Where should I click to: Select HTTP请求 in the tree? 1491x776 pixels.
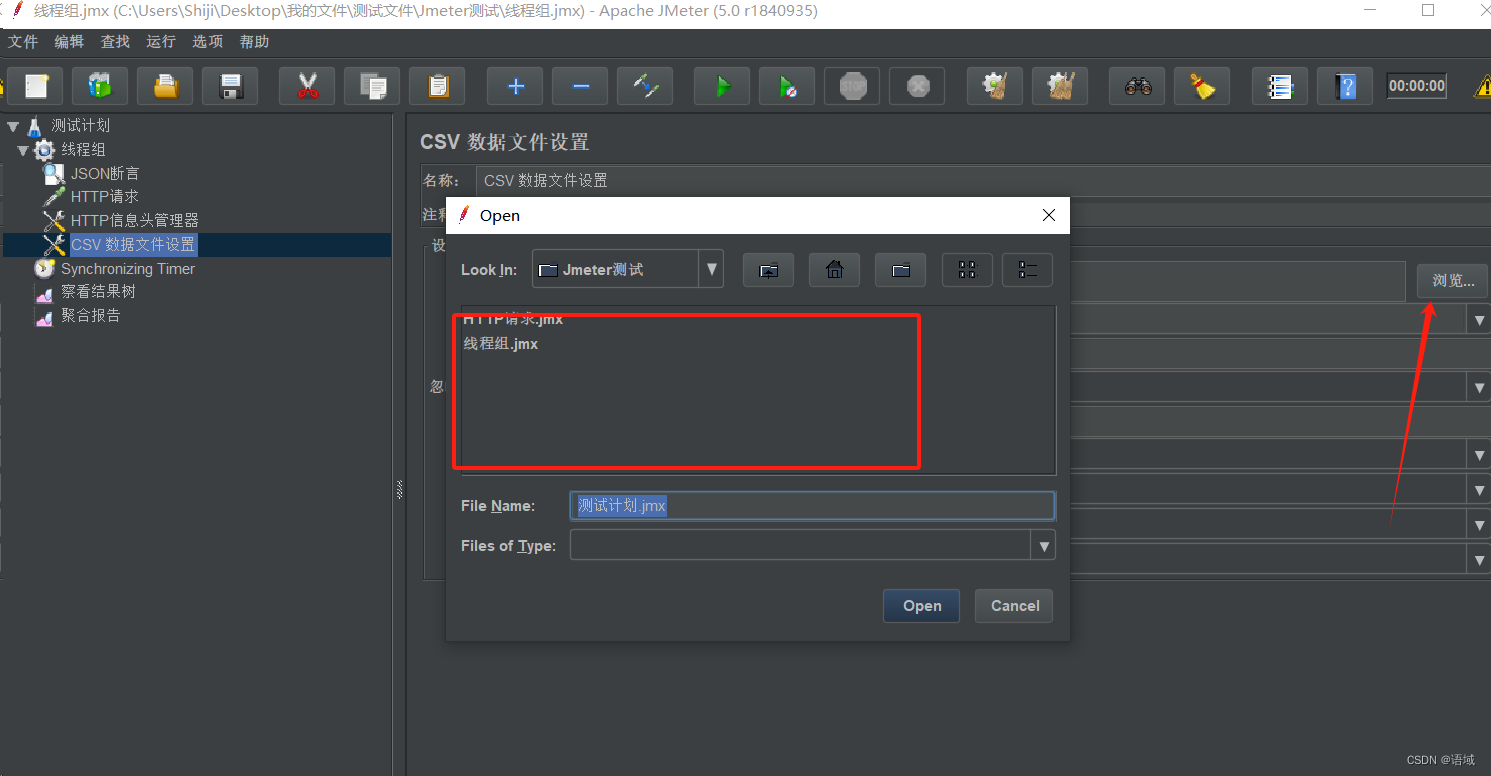[104, 197]
